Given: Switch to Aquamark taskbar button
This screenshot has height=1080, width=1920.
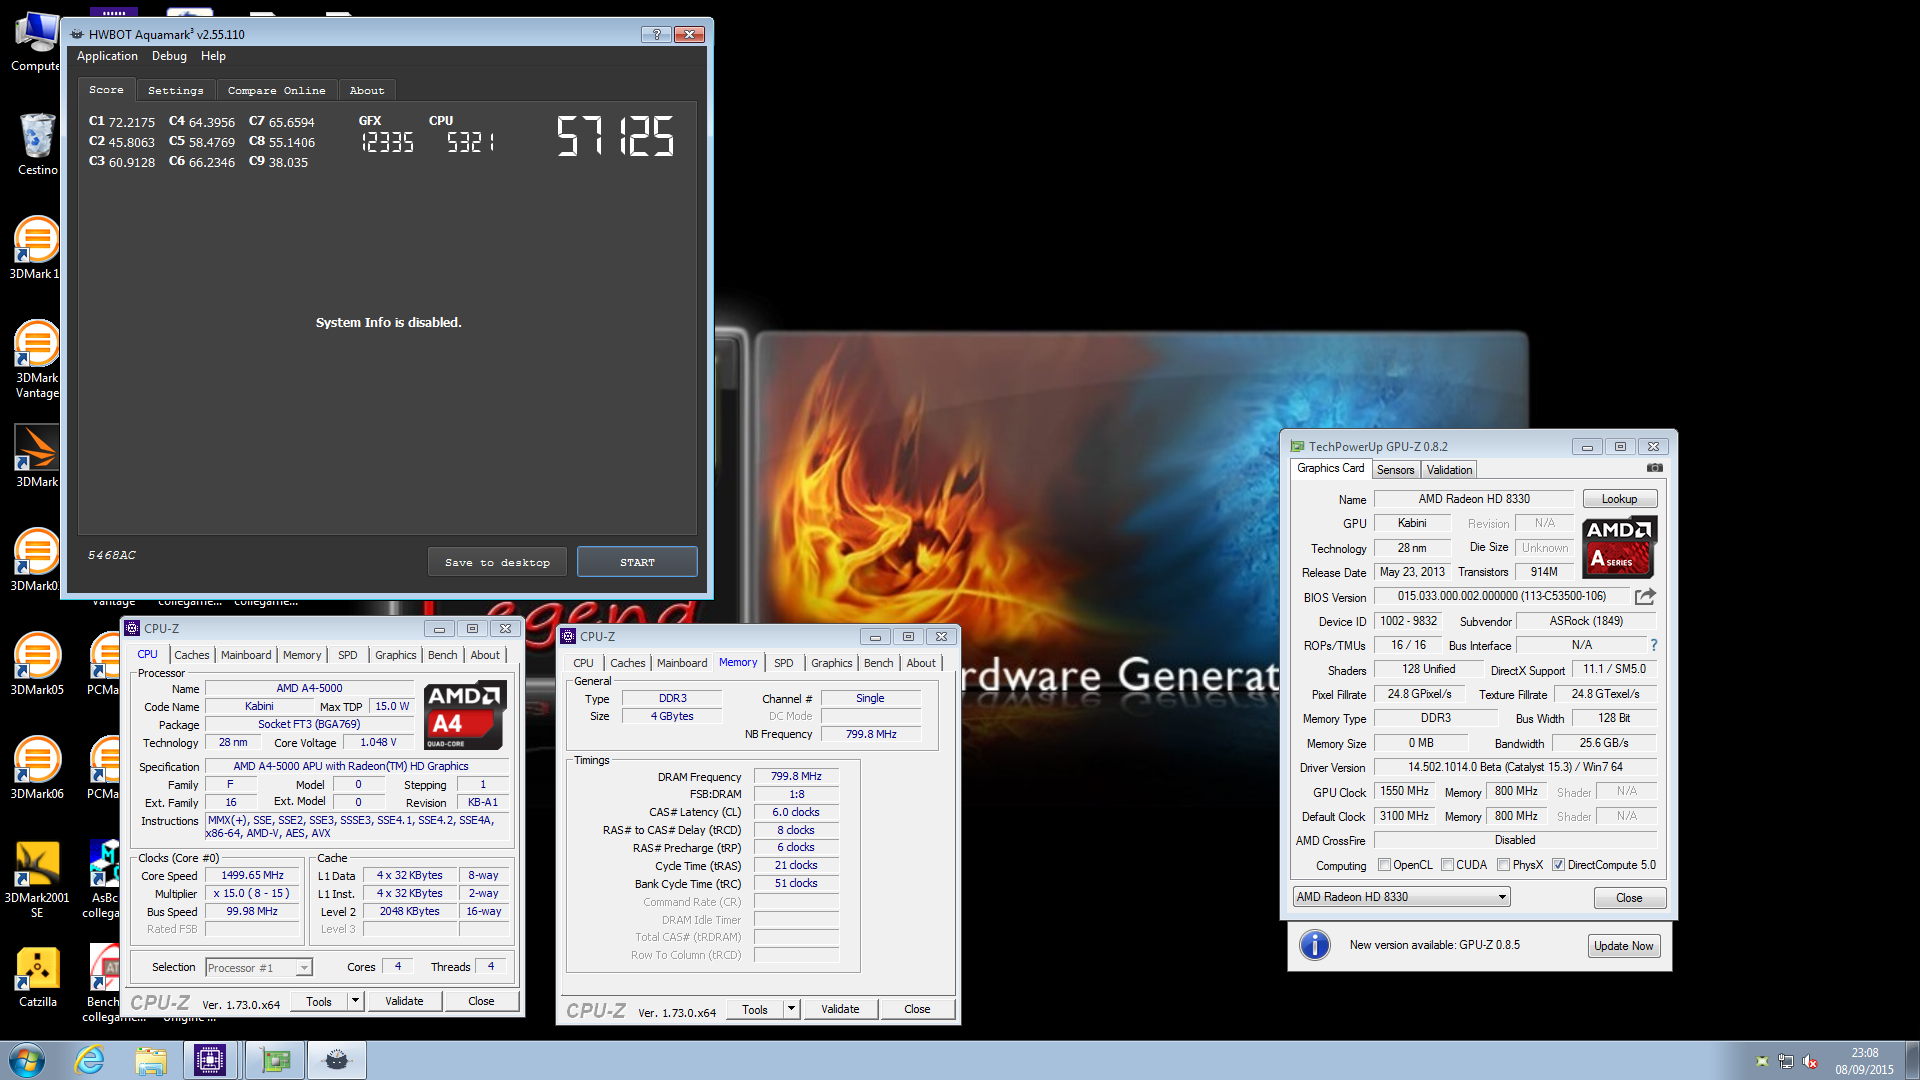Looking at the screenshot, I should tap(337, 1060).
